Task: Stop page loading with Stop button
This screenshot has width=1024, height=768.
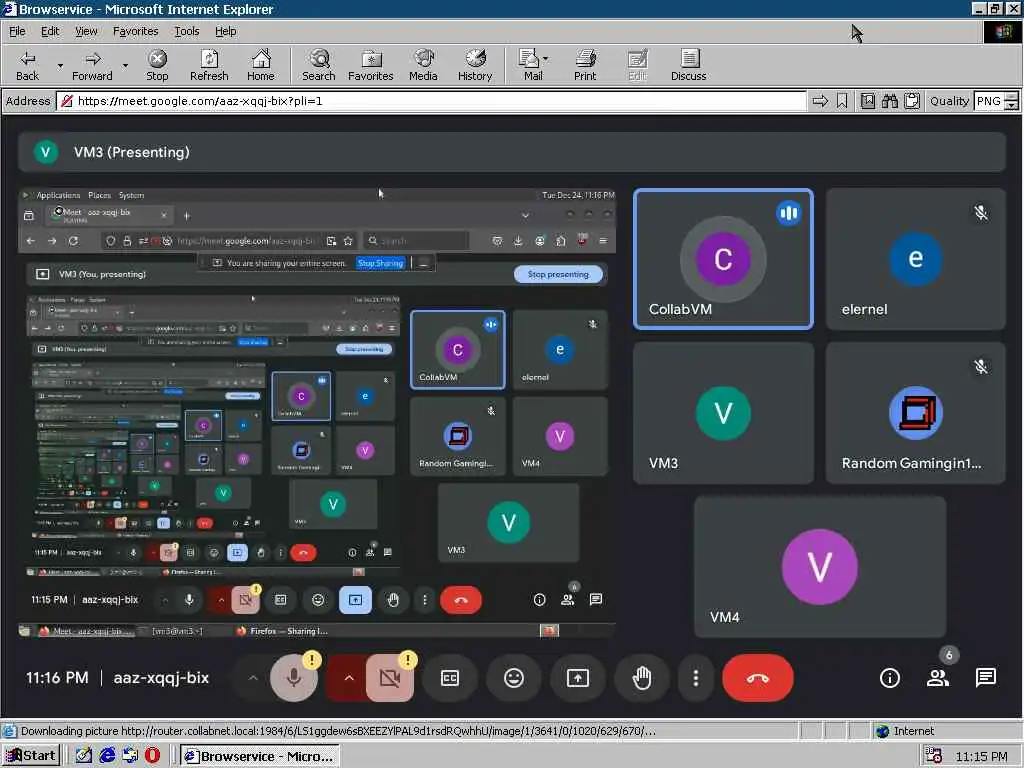Action: click(157, 65)
